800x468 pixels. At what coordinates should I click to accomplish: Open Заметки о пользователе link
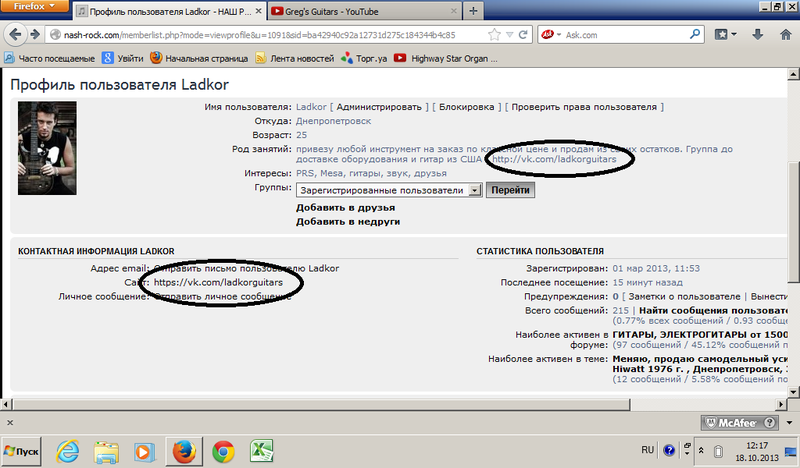[684, 297]
